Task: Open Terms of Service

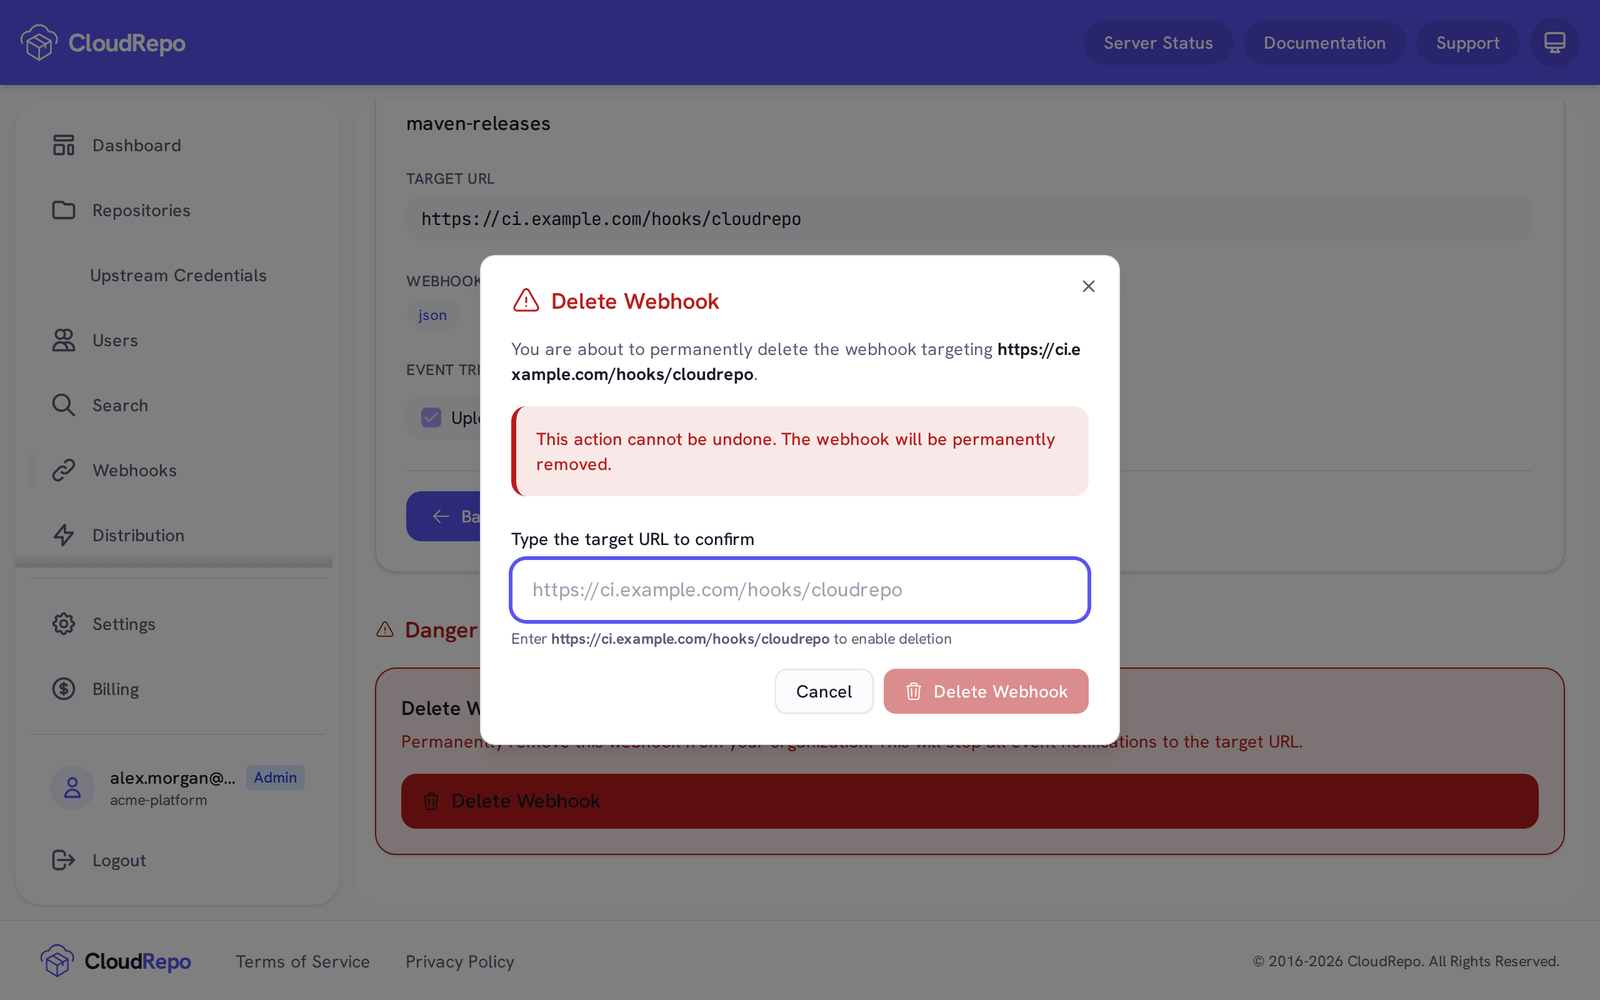Action: pyautogui.click(x=303, y=961)
